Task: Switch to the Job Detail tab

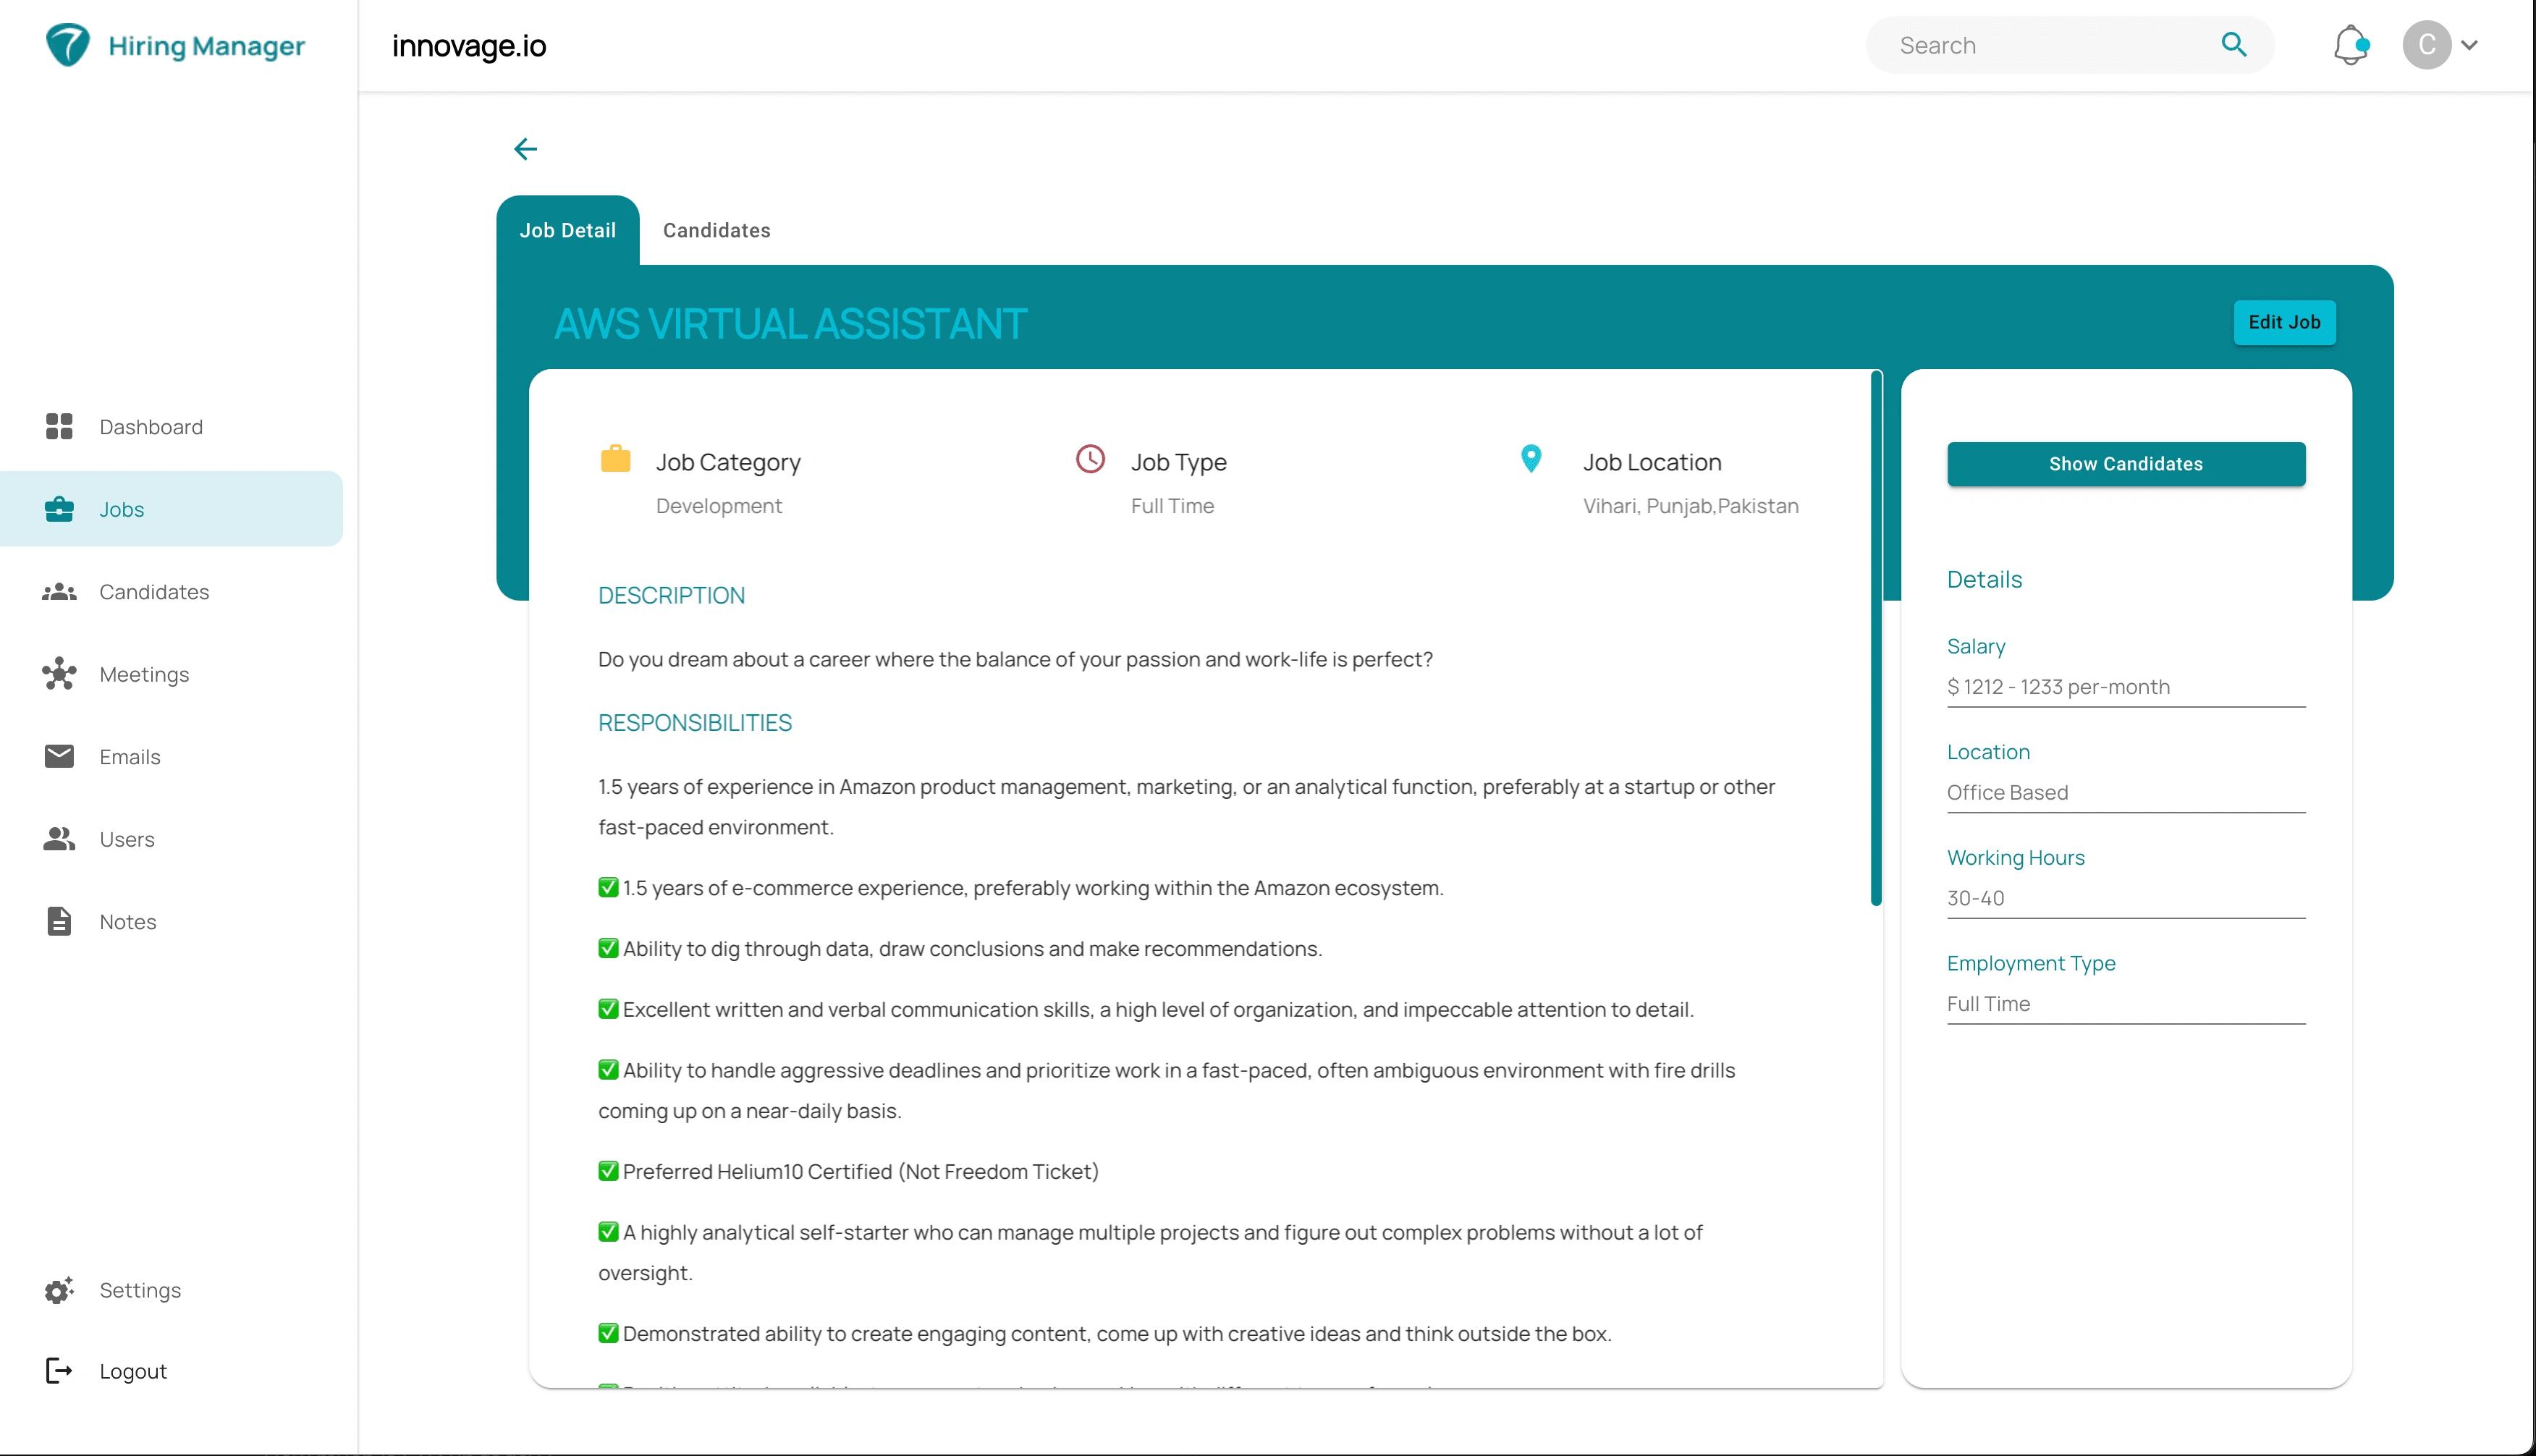Action: tap(567, 230)
